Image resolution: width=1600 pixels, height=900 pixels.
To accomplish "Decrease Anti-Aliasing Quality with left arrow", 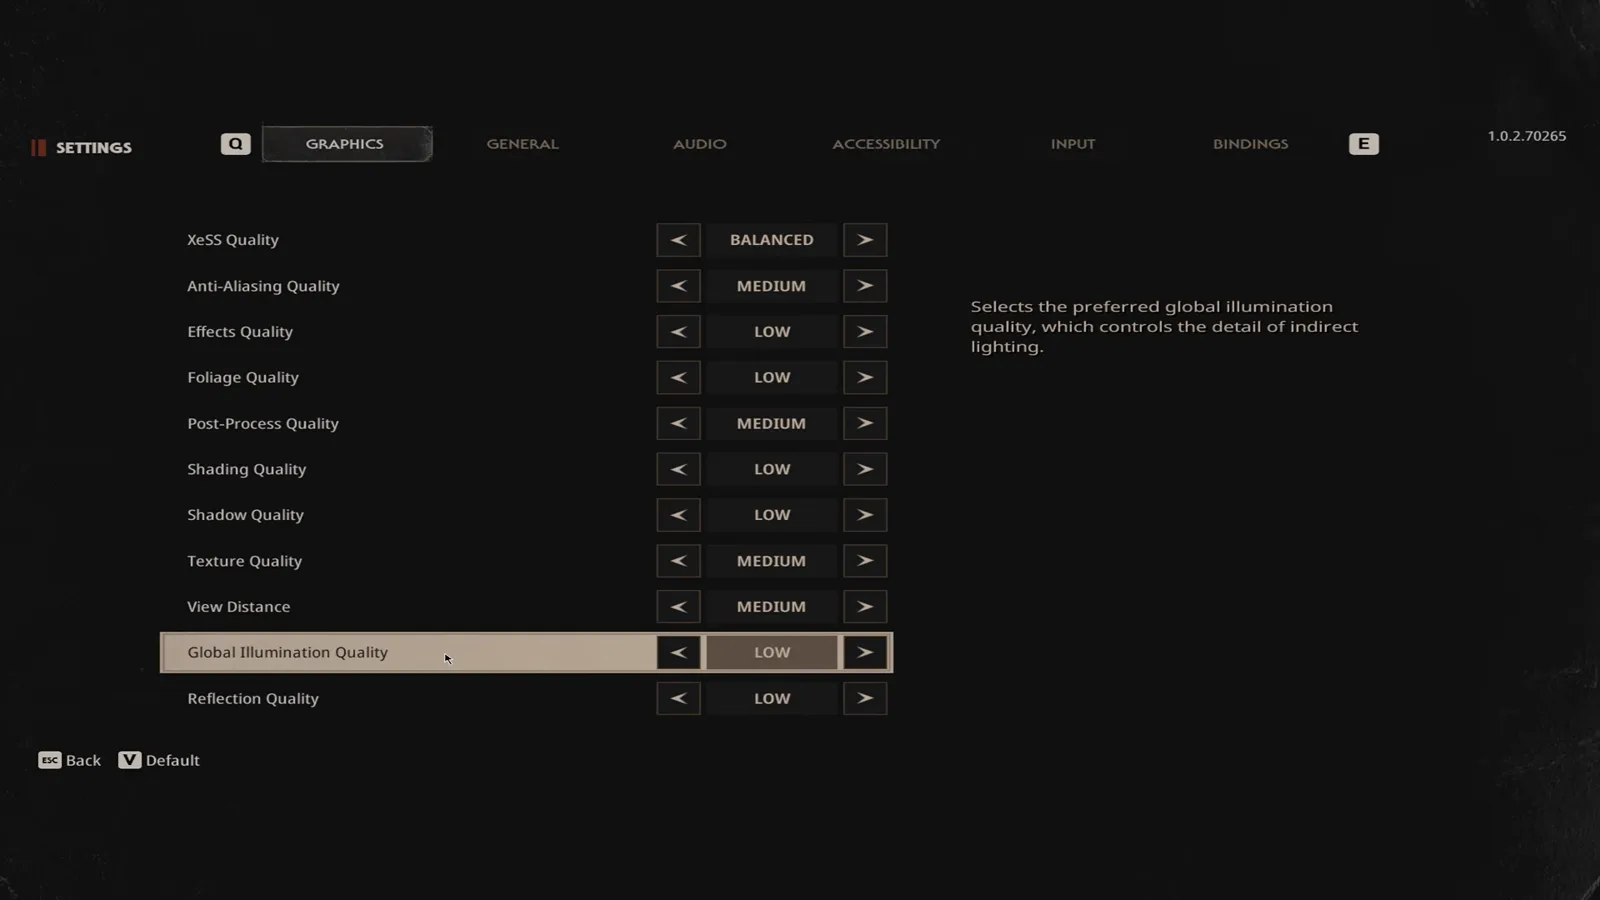I will click(678, 286).
